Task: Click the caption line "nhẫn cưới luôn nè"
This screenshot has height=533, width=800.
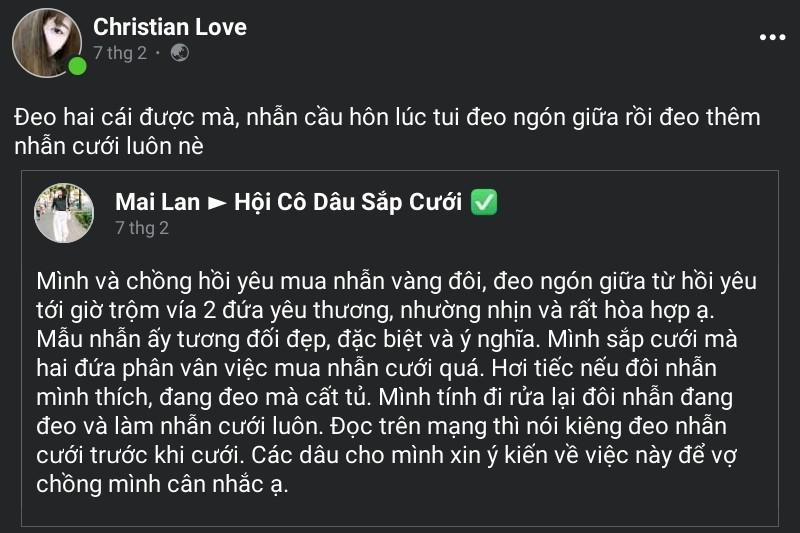Action: coord(109,146)
